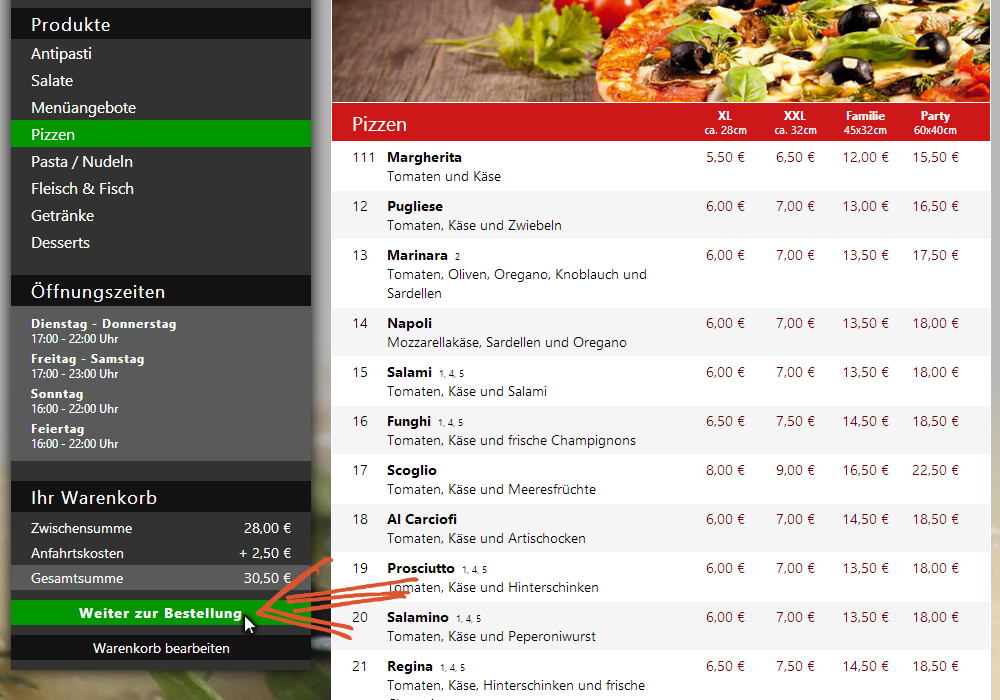Select Pugliese Party price 16,50 €
This screenshot has width=1000, height=700.
[936, 207]
